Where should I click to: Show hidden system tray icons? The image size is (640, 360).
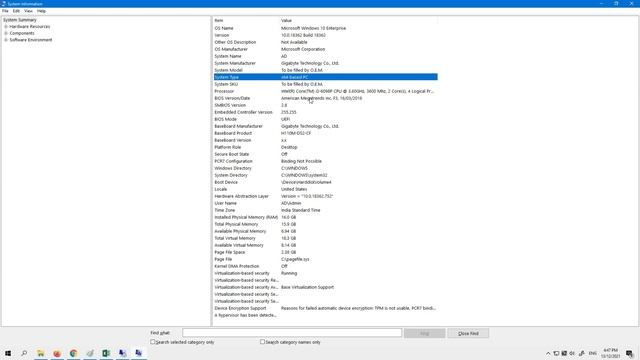[x=548, y=353]
